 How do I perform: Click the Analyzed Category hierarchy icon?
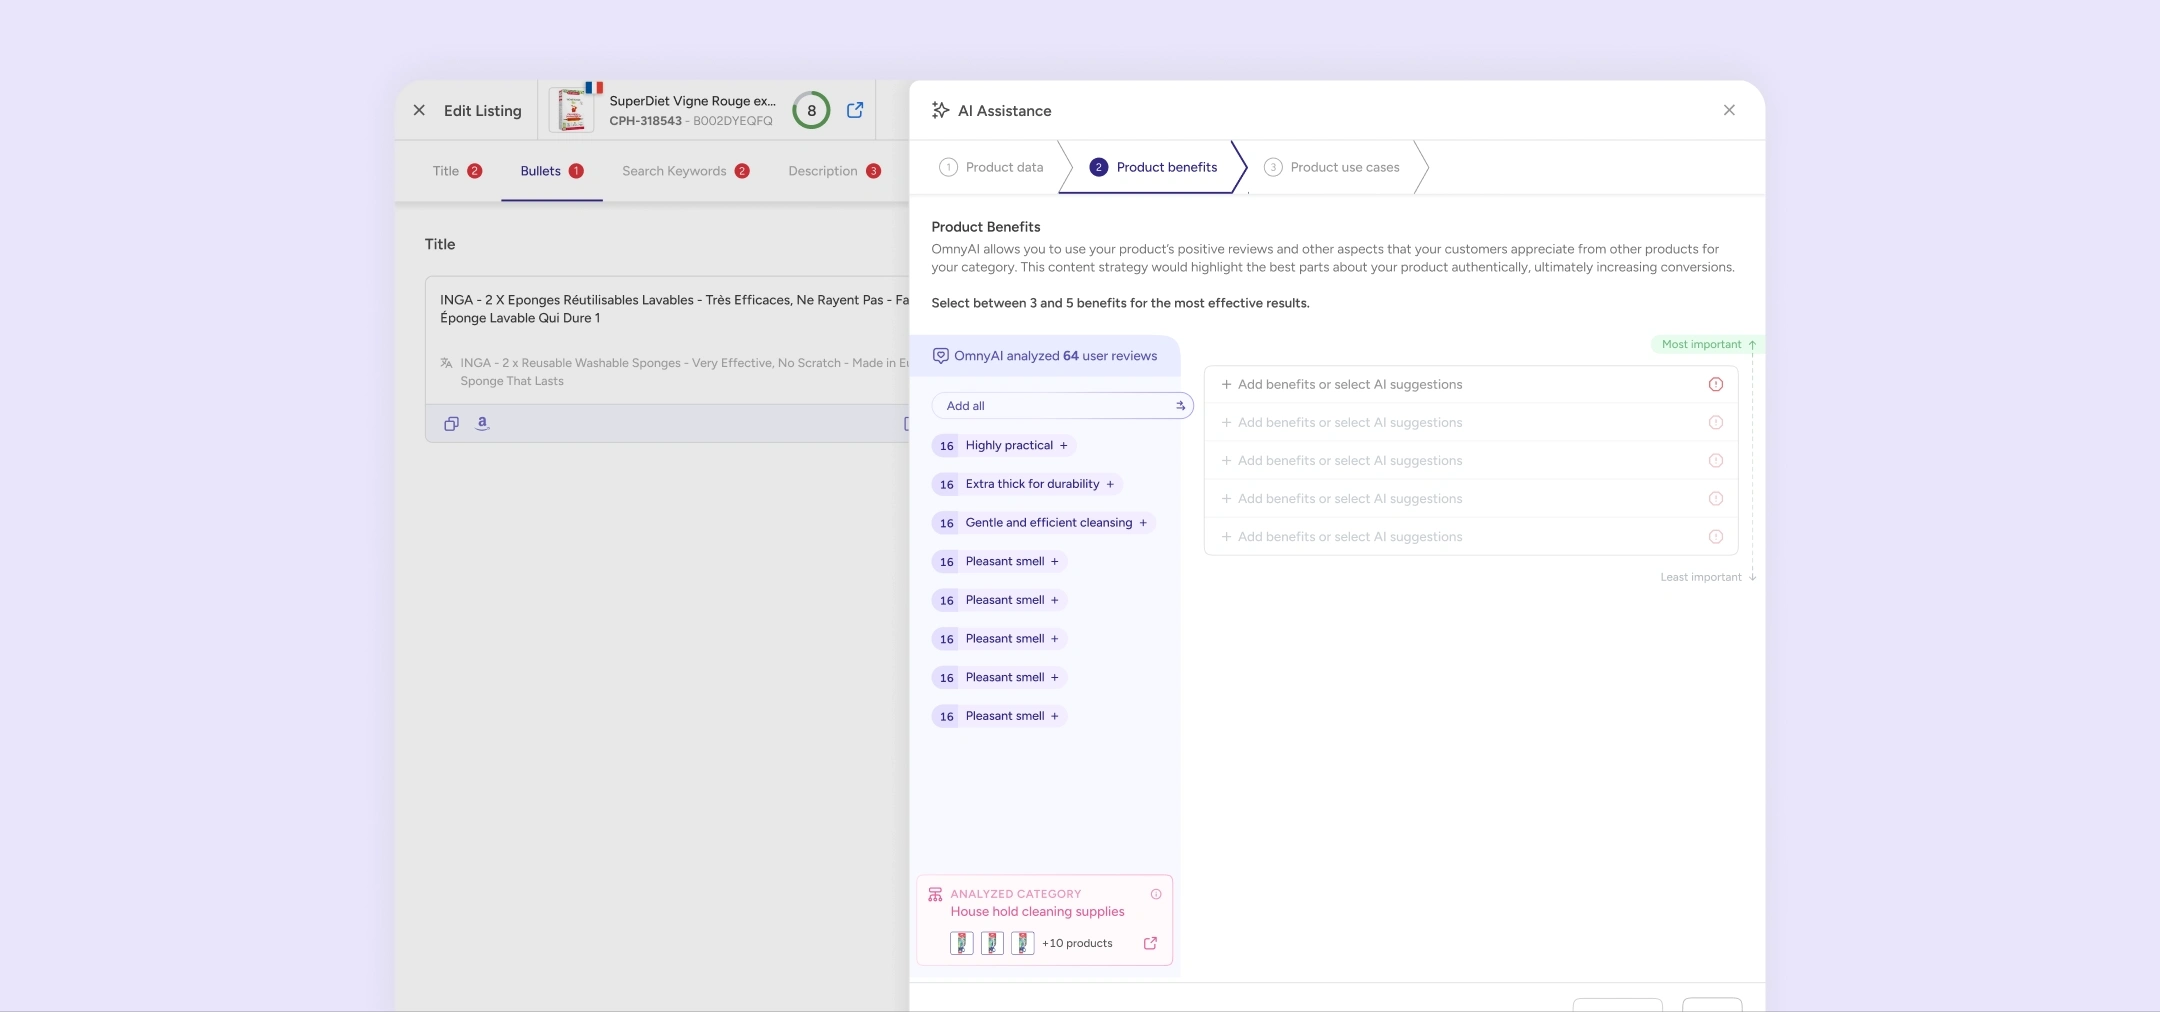pos(935,894)
